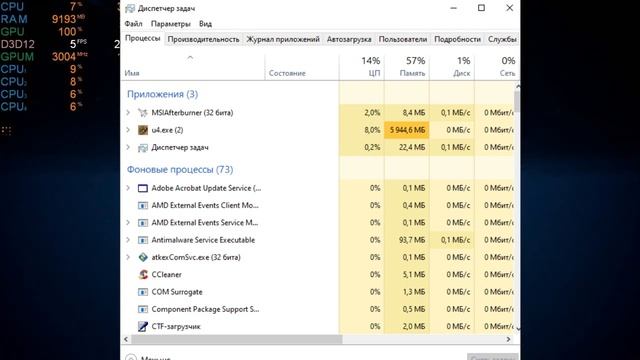Click the MSIAfterburner process icon

point(142,113)
